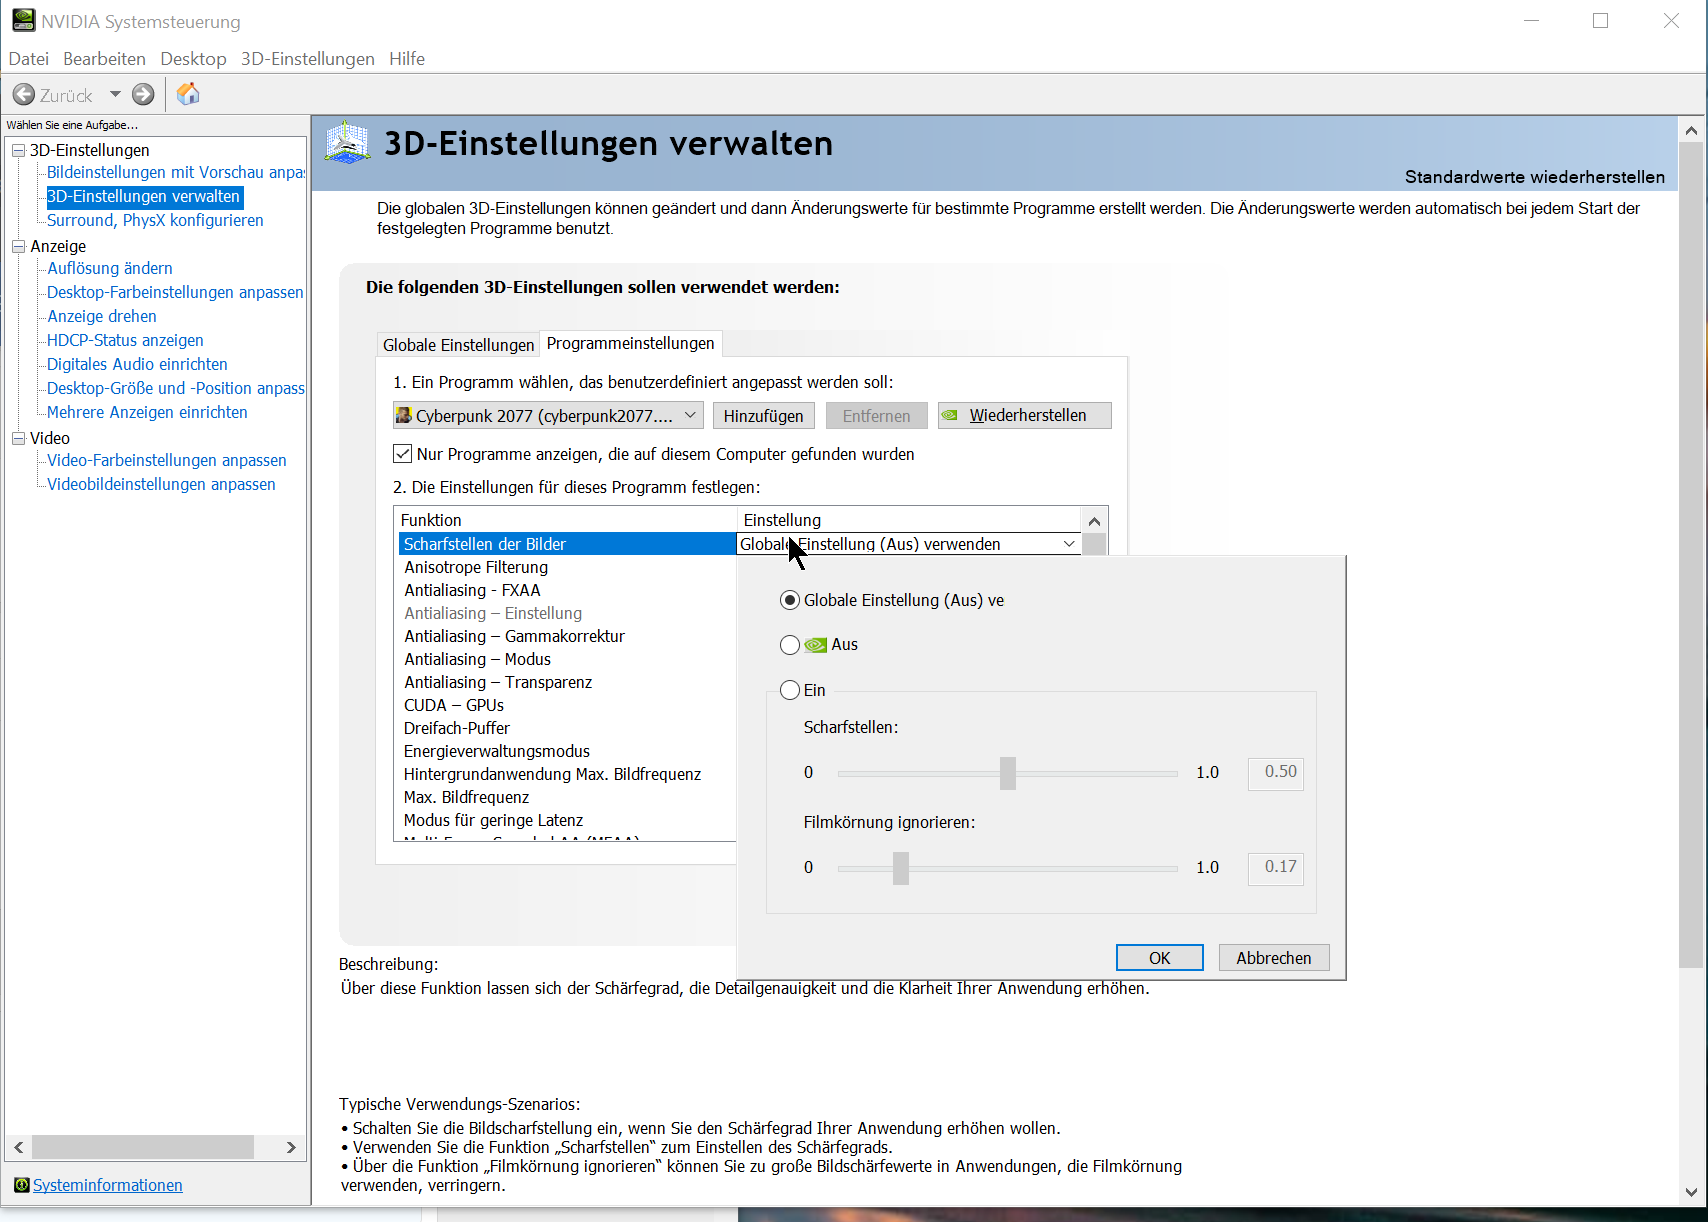Open Video-Farbeinstellungen anpassen
The image size is (1708, 1222).
167,460
